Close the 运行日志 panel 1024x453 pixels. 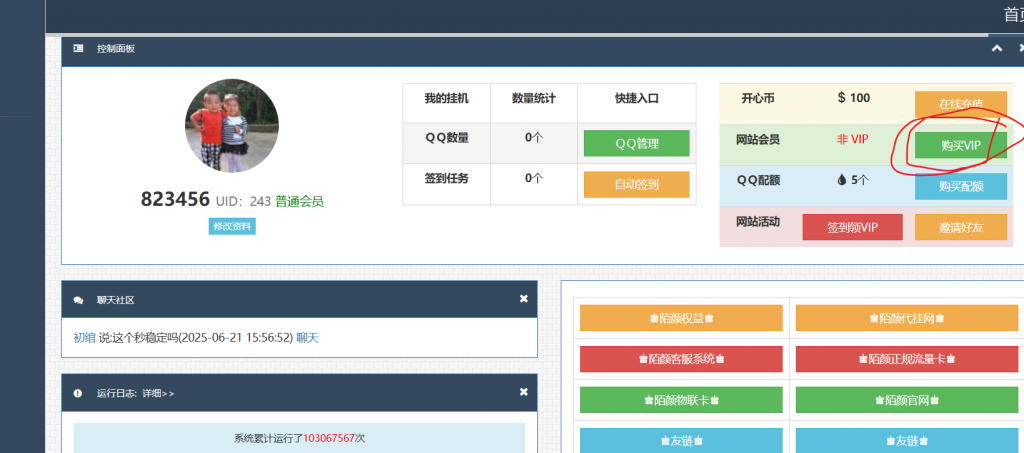coord(523,392)
